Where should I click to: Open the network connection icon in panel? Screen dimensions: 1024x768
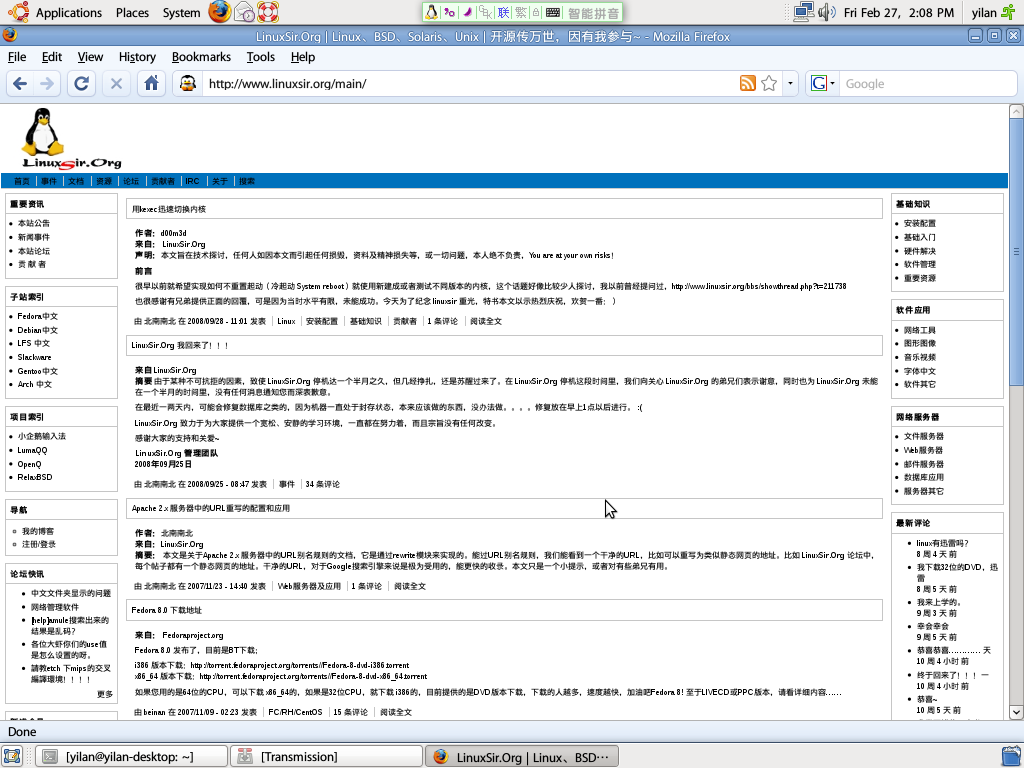[803, 12]
